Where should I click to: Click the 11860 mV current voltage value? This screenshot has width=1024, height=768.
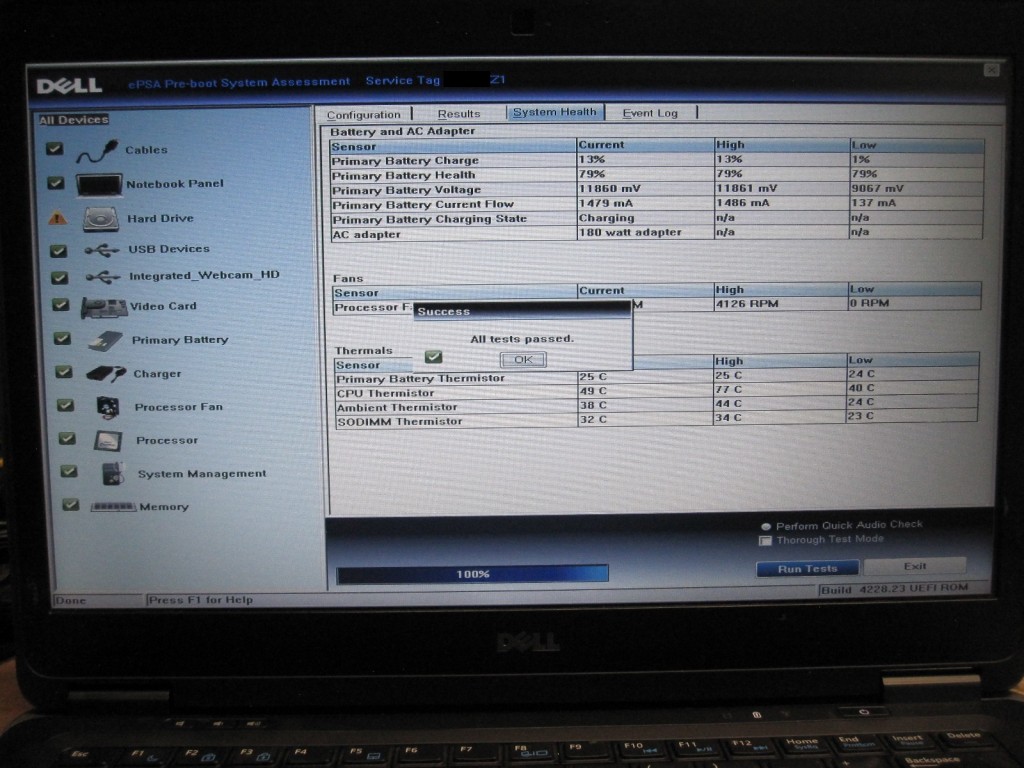tap(609, 189)
